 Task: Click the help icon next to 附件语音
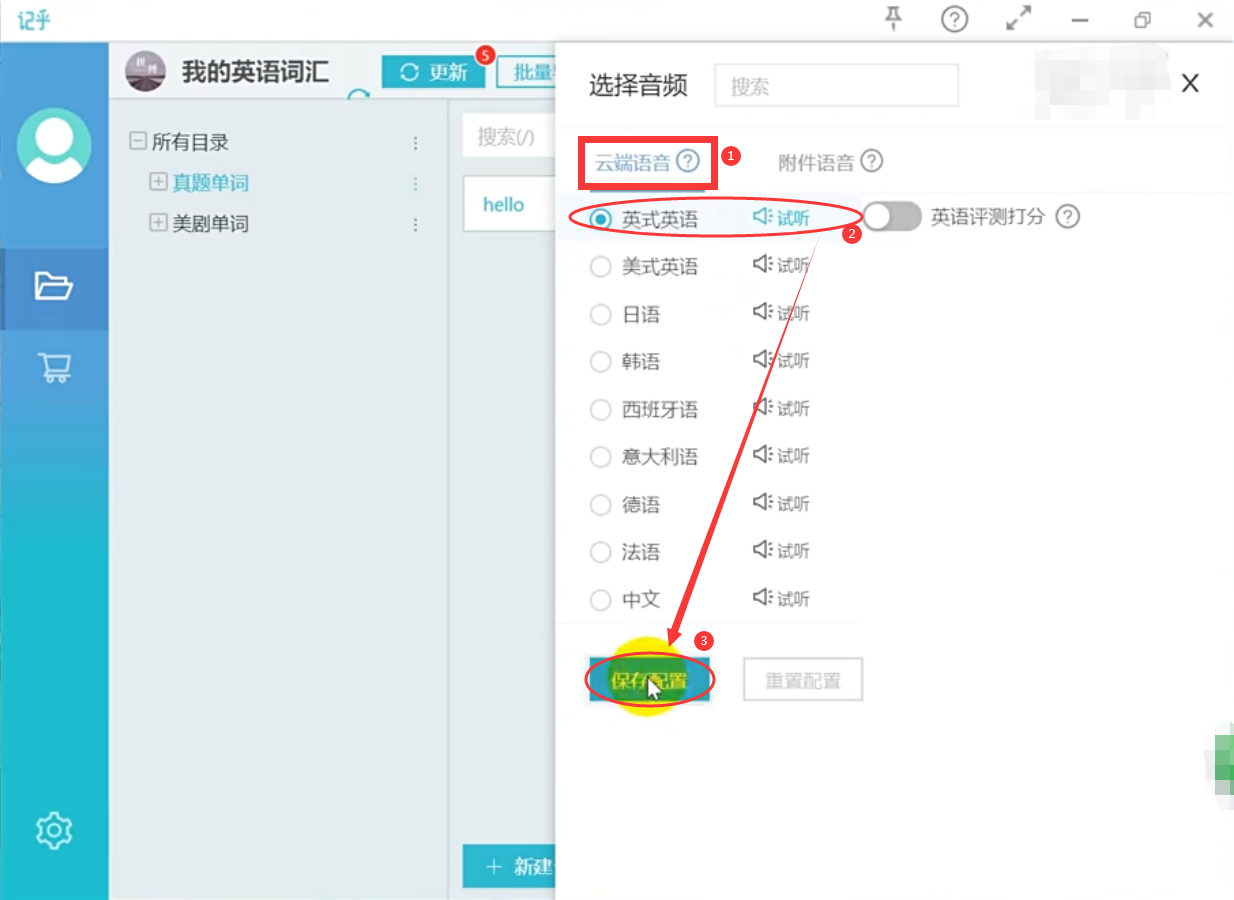point(872,161)
